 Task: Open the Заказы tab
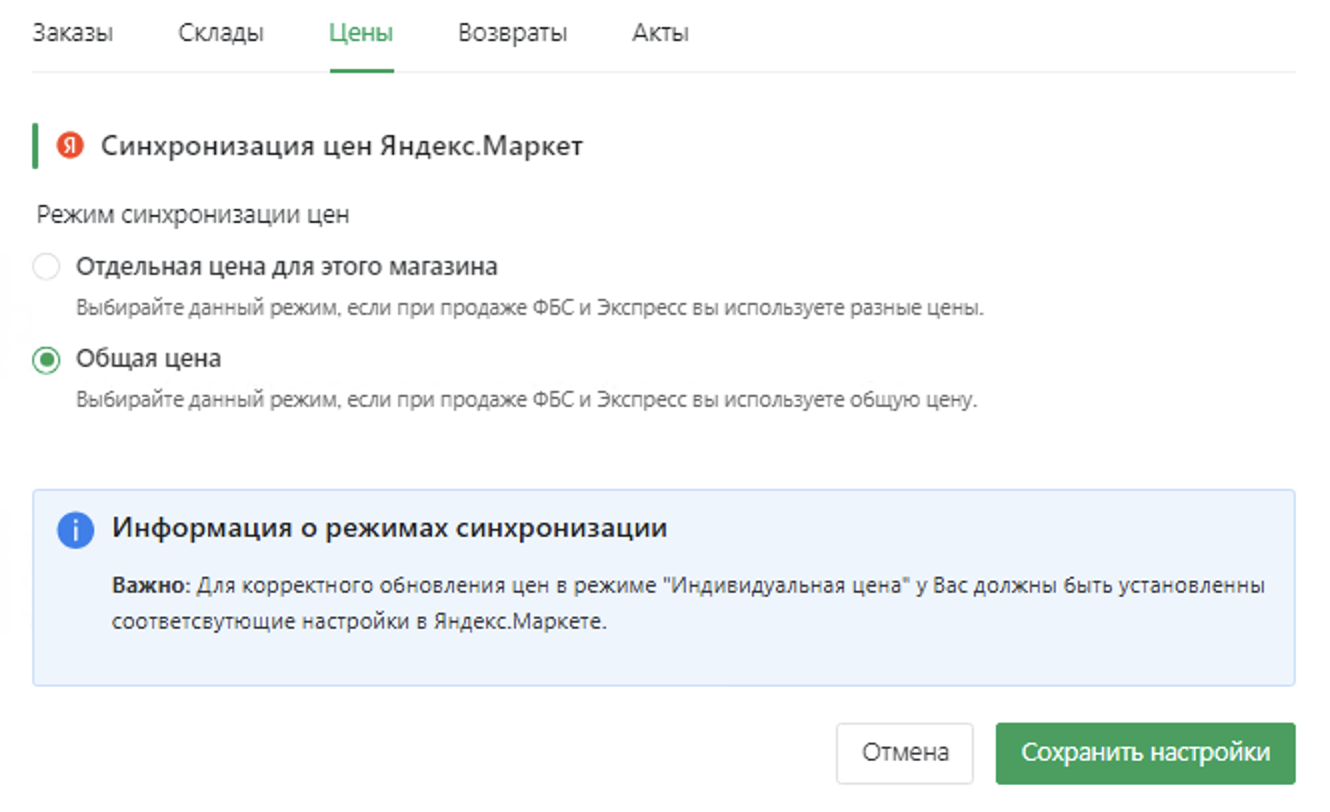pyautogui.click(x=73, y=33)
